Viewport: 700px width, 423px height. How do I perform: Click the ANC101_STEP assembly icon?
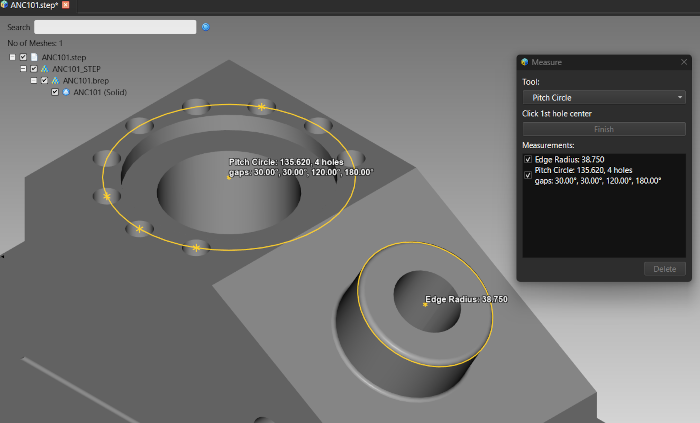tap(45, 69)
